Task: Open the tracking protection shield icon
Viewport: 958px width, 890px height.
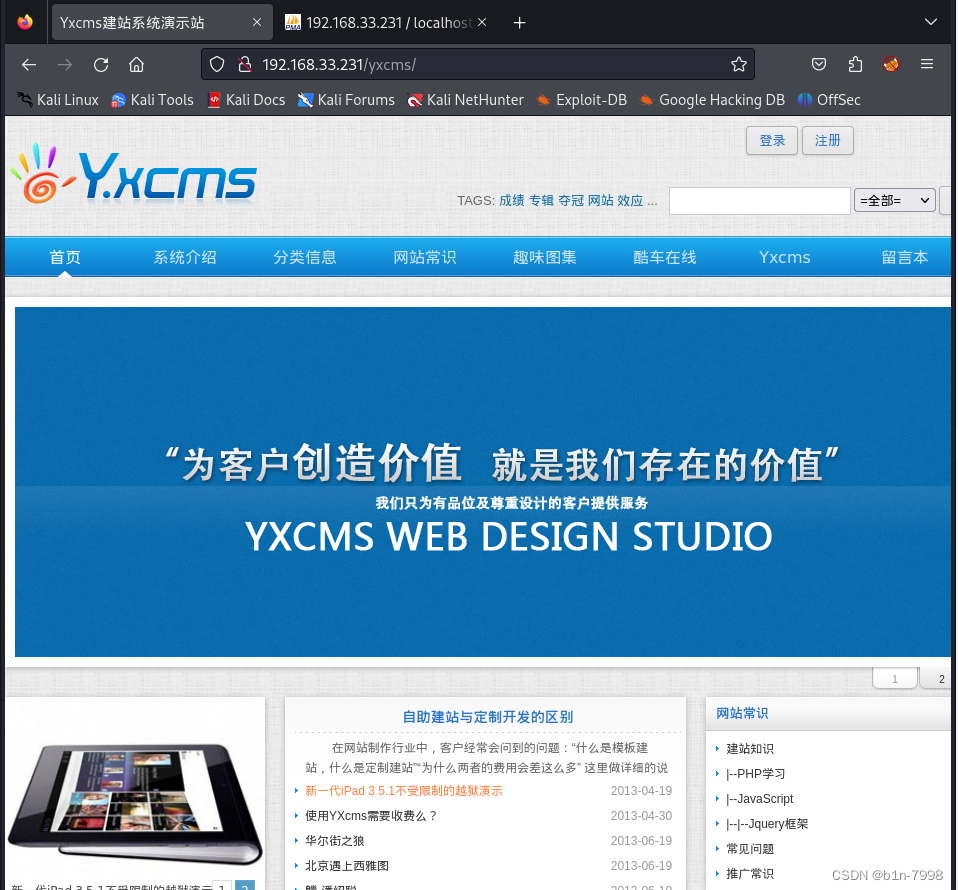Action: [x=217, y=65]
